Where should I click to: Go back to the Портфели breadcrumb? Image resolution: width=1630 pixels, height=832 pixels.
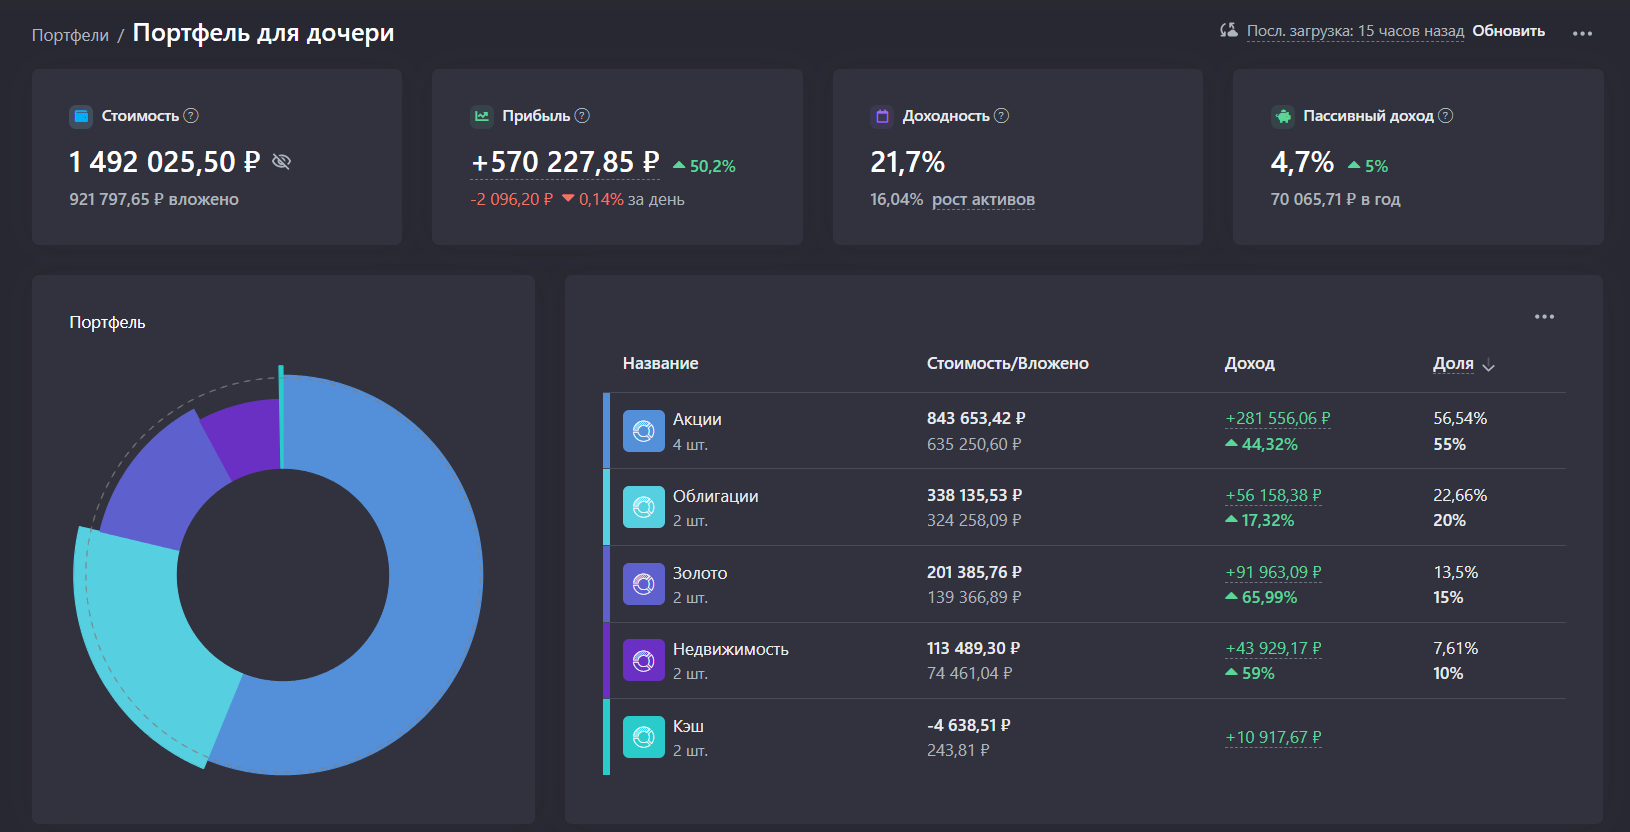pos(70,35)
